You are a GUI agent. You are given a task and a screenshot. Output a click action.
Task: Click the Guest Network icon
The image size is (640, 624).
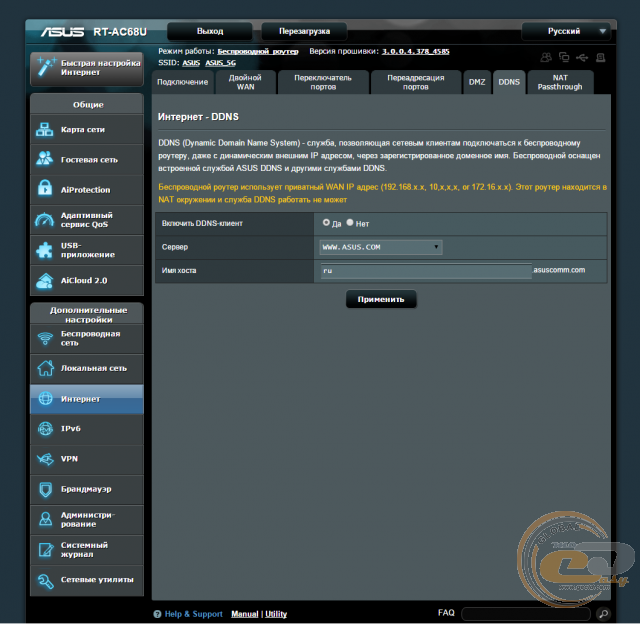[x=44, y=159]
